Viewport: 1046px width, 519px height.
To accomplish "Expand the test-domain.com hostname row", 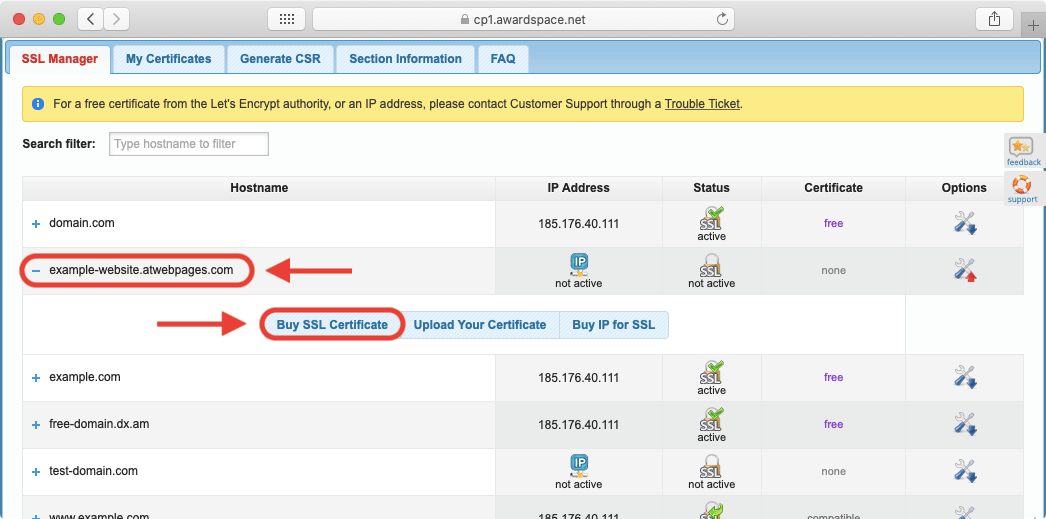I will click(x=36, y=472).
